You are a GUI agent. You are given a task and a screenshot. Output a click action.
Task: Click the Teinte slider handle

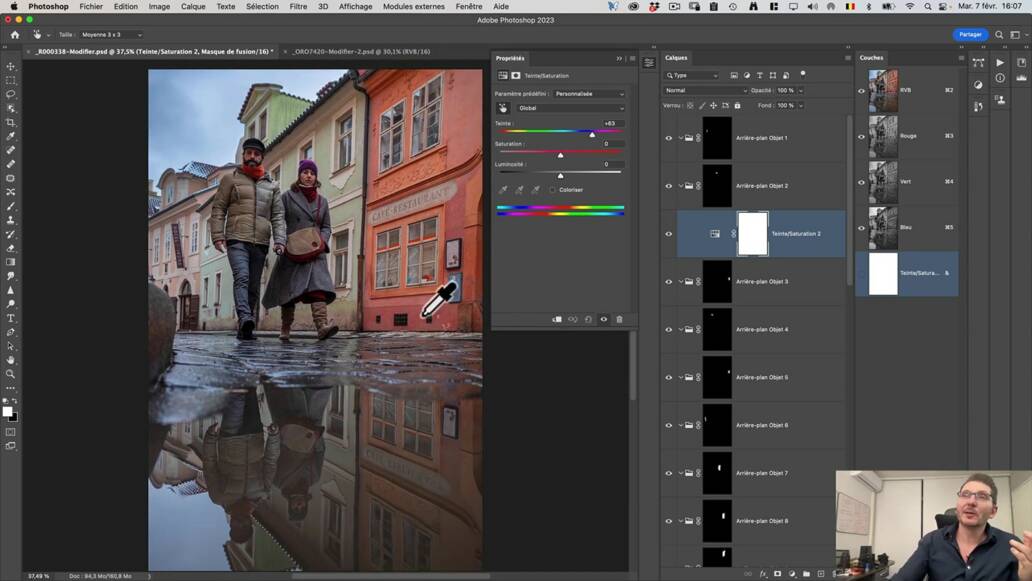(x=592, y=134)
